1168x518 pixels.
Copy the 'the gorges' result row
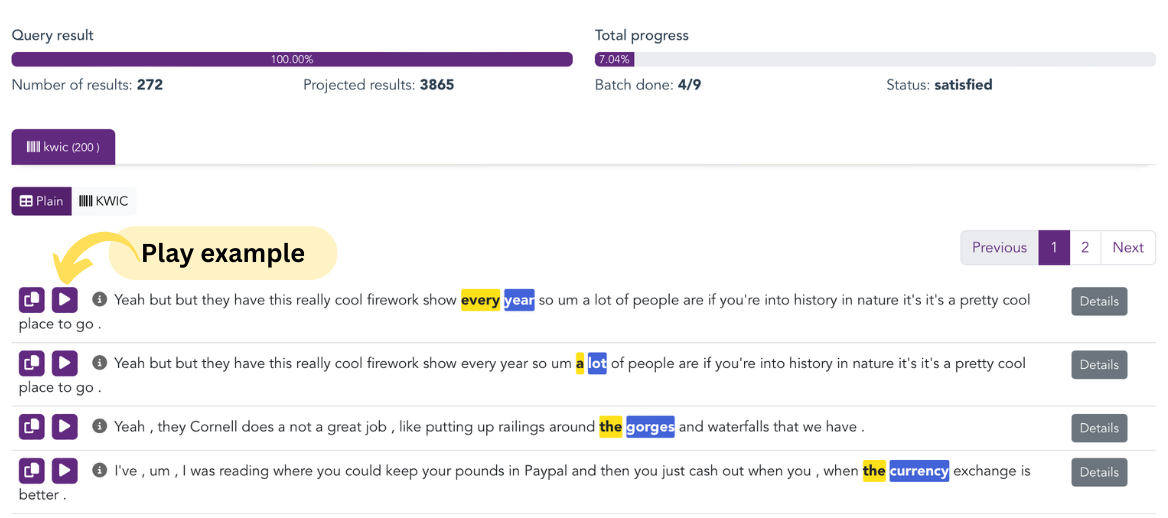click(31, 427)
